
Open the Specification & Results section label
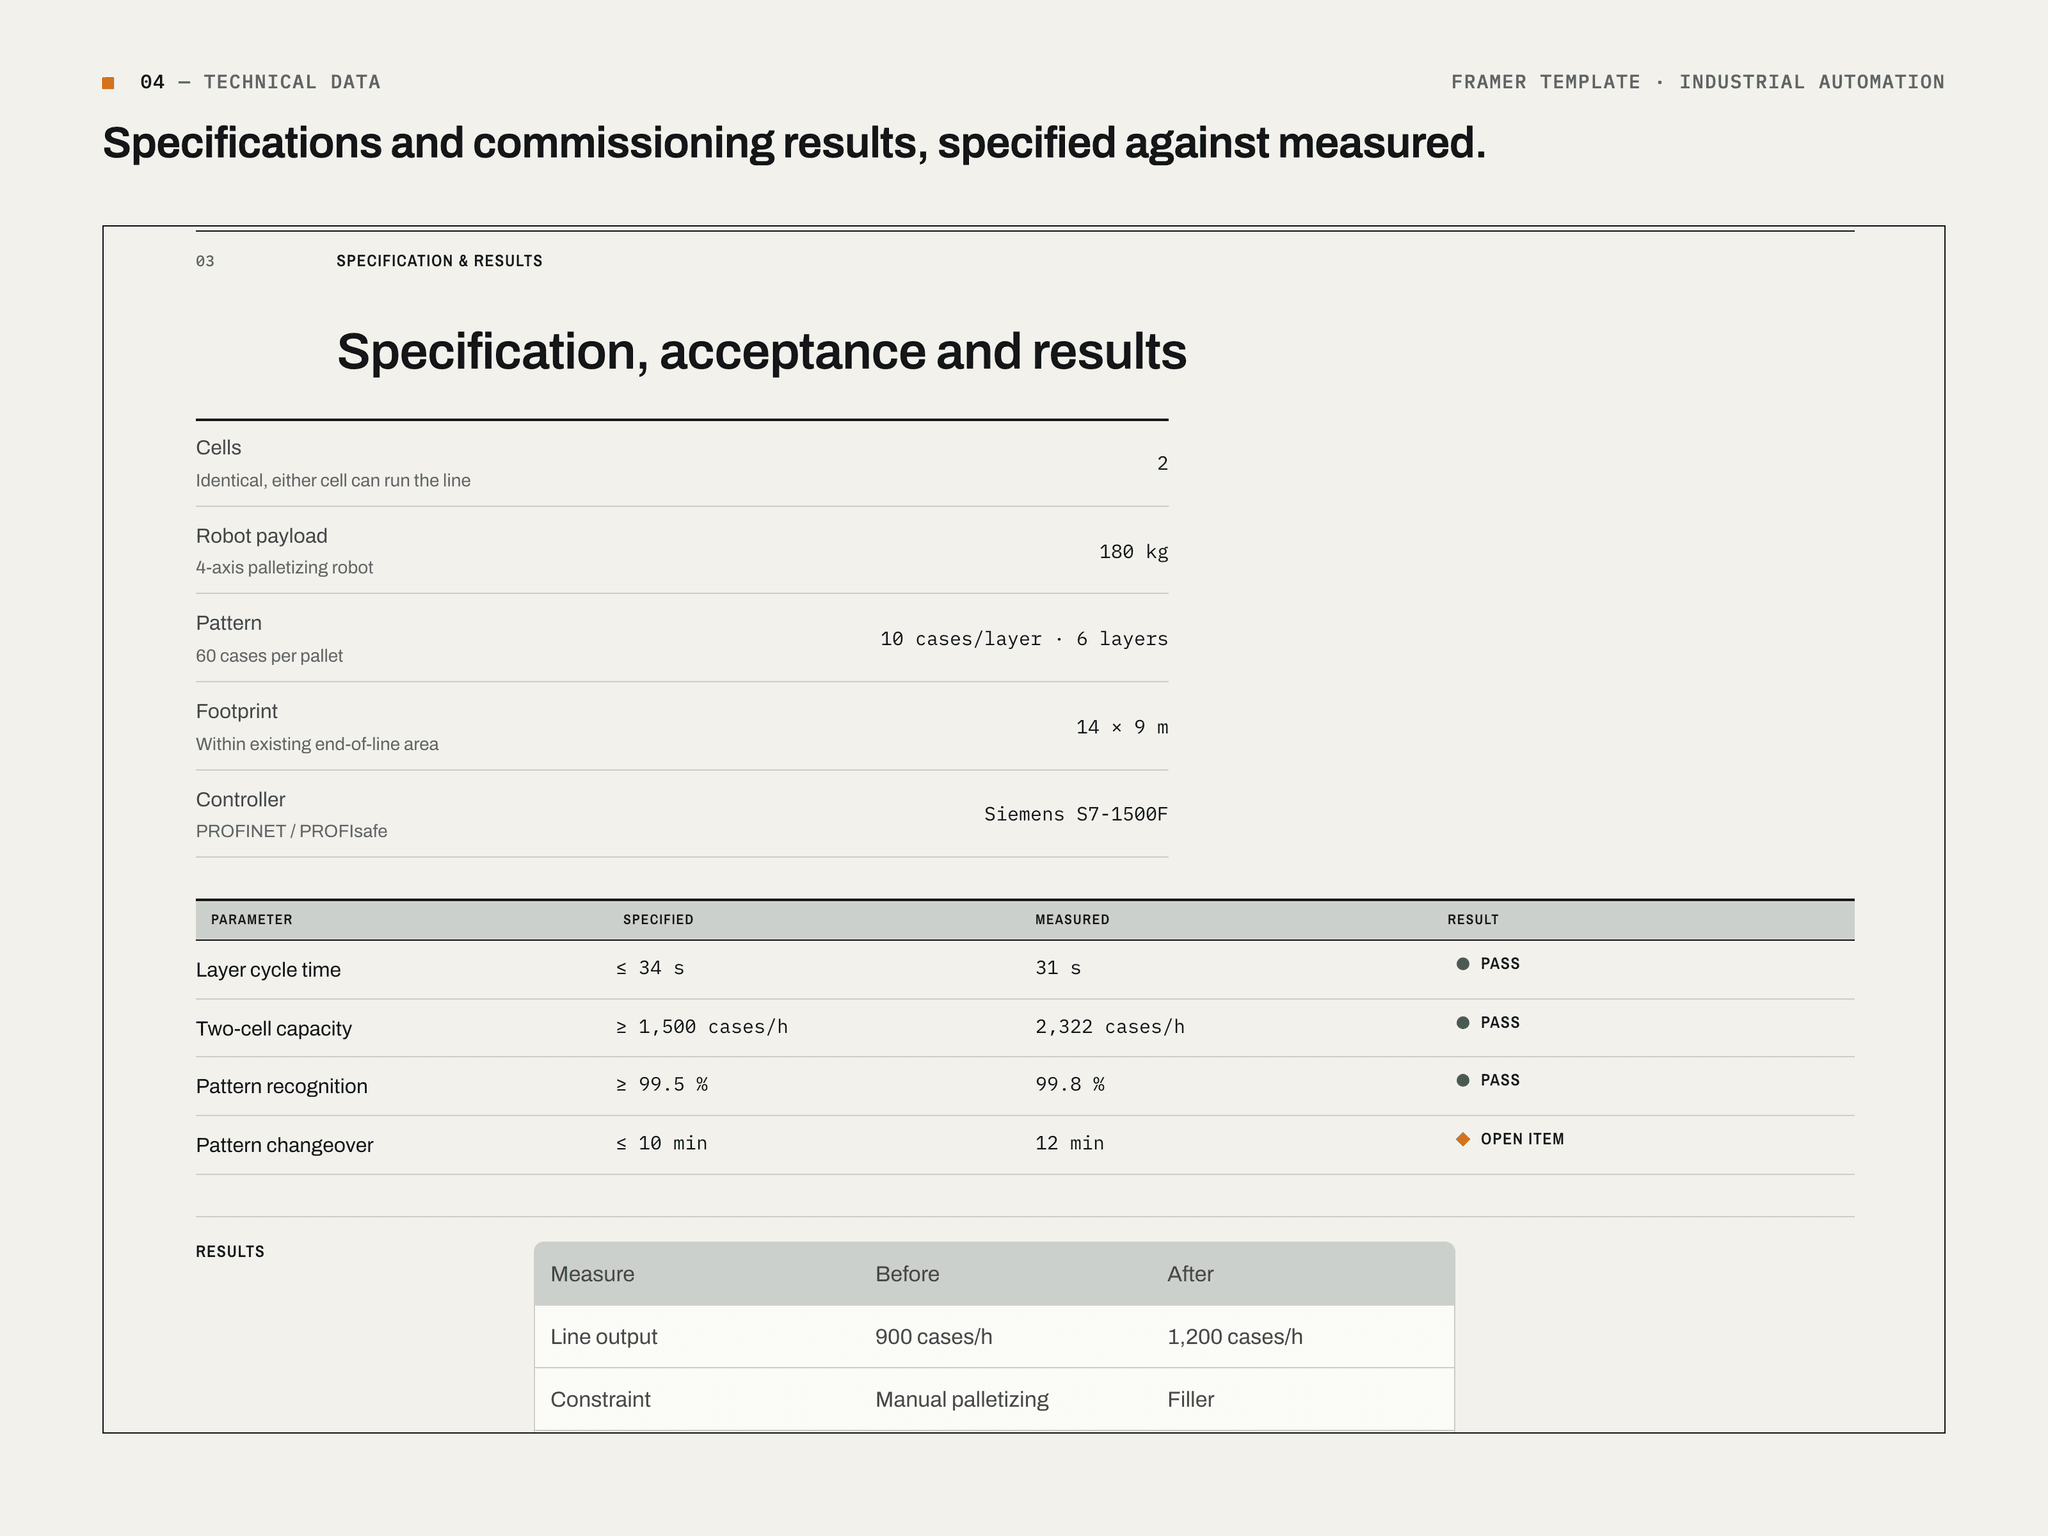(x=439, y=261)
